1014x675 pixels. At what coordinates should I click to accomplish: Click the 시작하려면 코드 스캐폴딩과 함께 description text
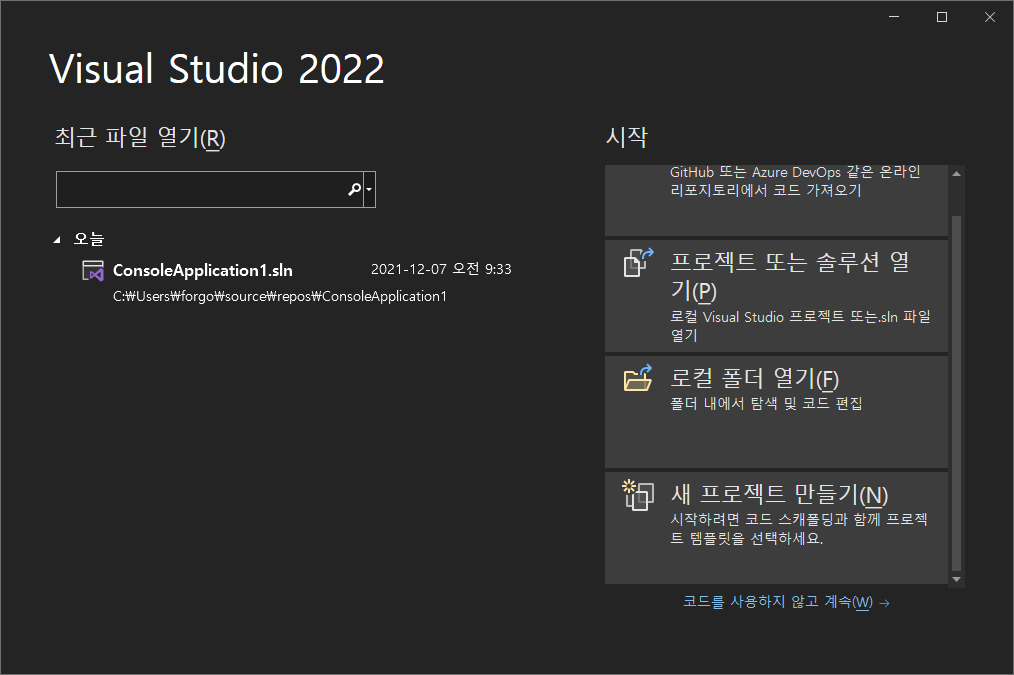tap(799, 528)
